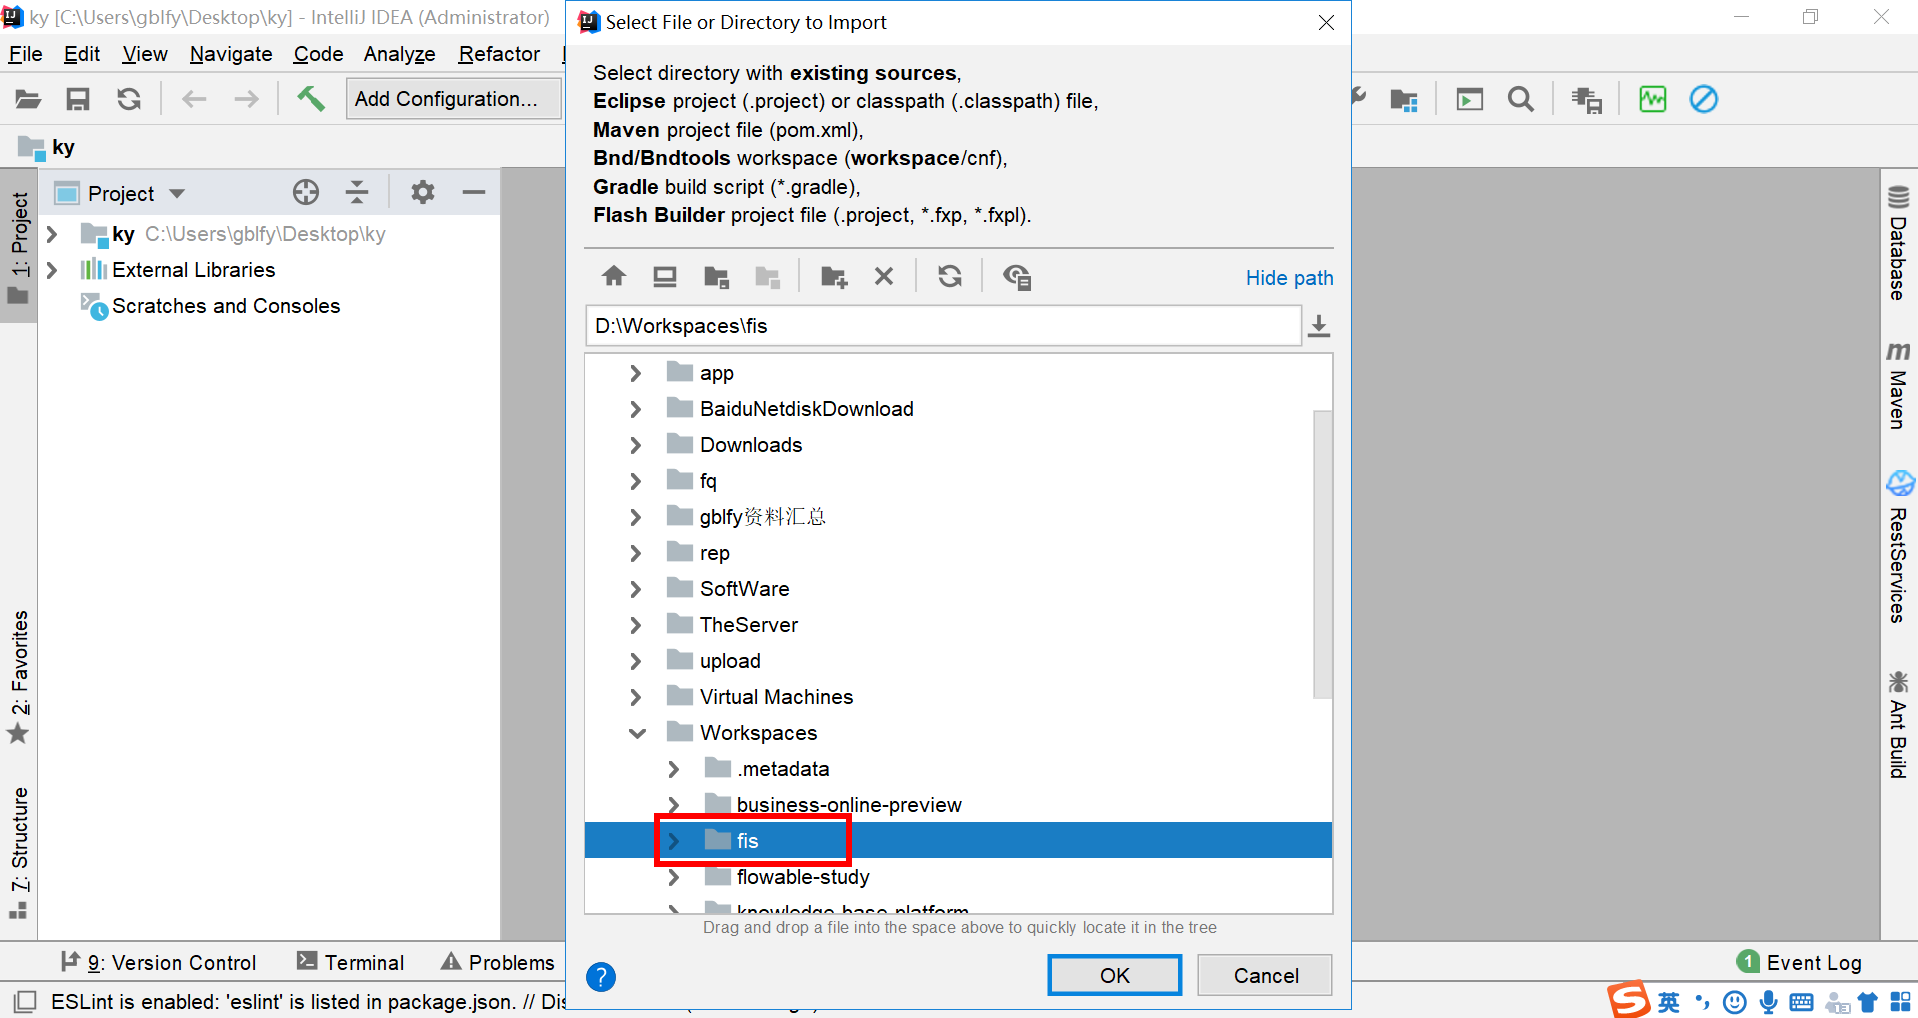Viewport: 1918px width, 1018px height.
Task: Open the View menu
Action: point(144,54)
